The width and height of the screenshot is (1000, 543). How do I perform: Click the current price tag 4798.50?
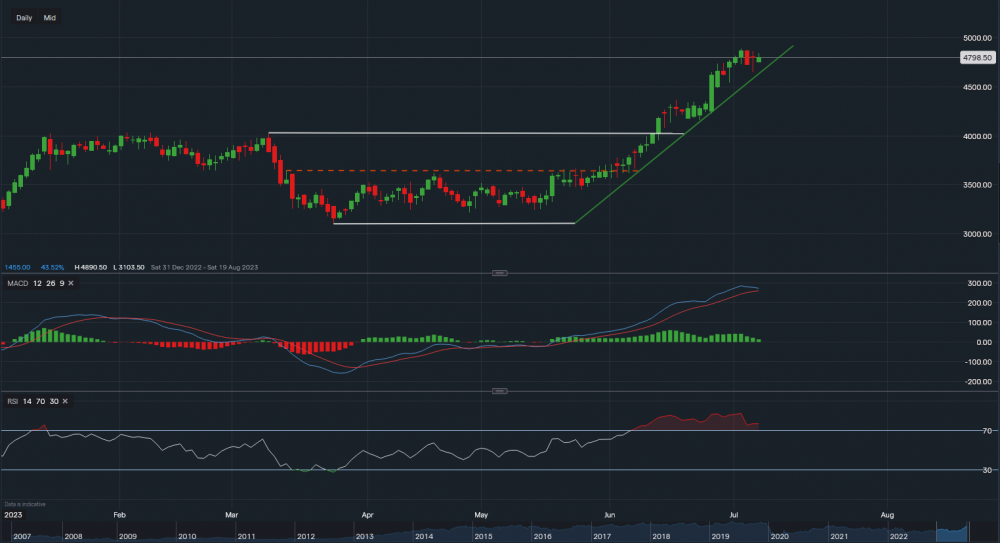point(974,59)
